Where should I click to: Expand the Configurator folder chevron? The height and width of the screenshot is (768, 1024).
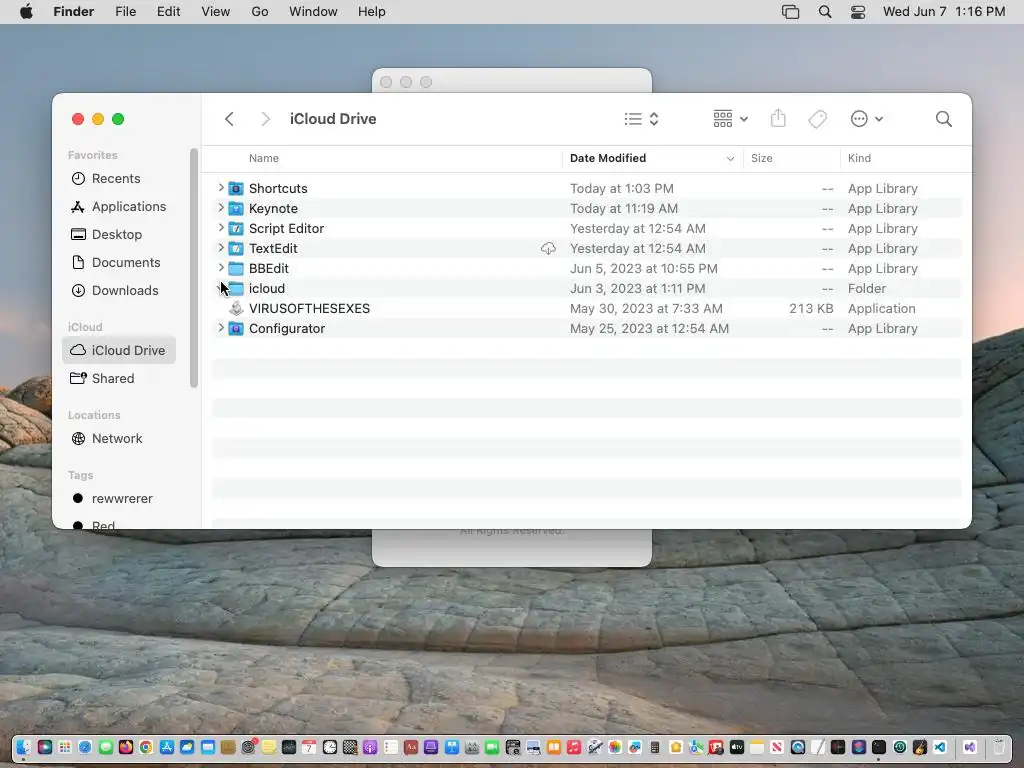[x=221, y=328]
